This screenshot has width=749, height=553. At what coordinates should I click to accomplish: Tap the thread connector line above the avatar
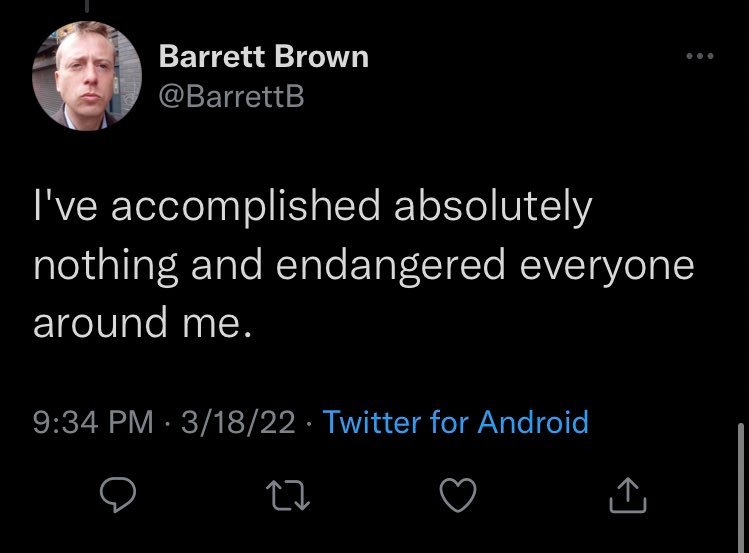pos(87,6)
